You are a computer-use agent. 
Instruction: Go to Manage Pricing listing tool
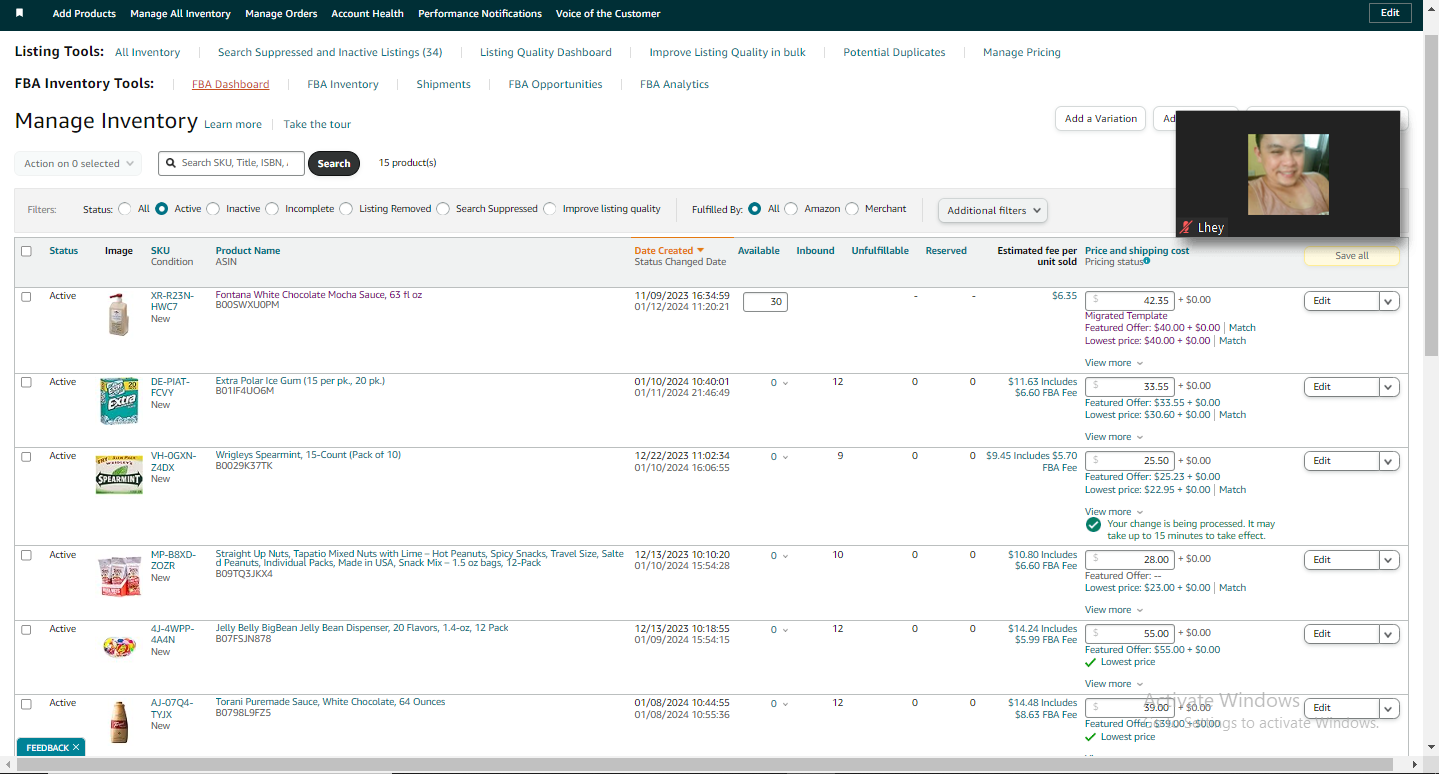(x=1022, y=53)
